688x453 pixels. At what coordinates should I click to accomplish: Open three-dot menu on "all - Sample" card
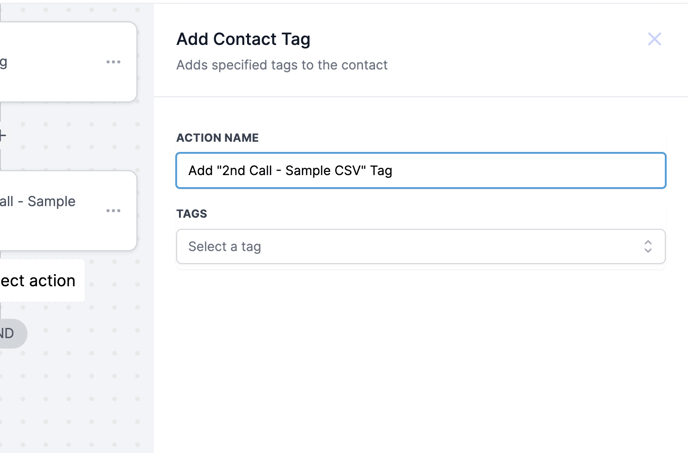(113, 211)
